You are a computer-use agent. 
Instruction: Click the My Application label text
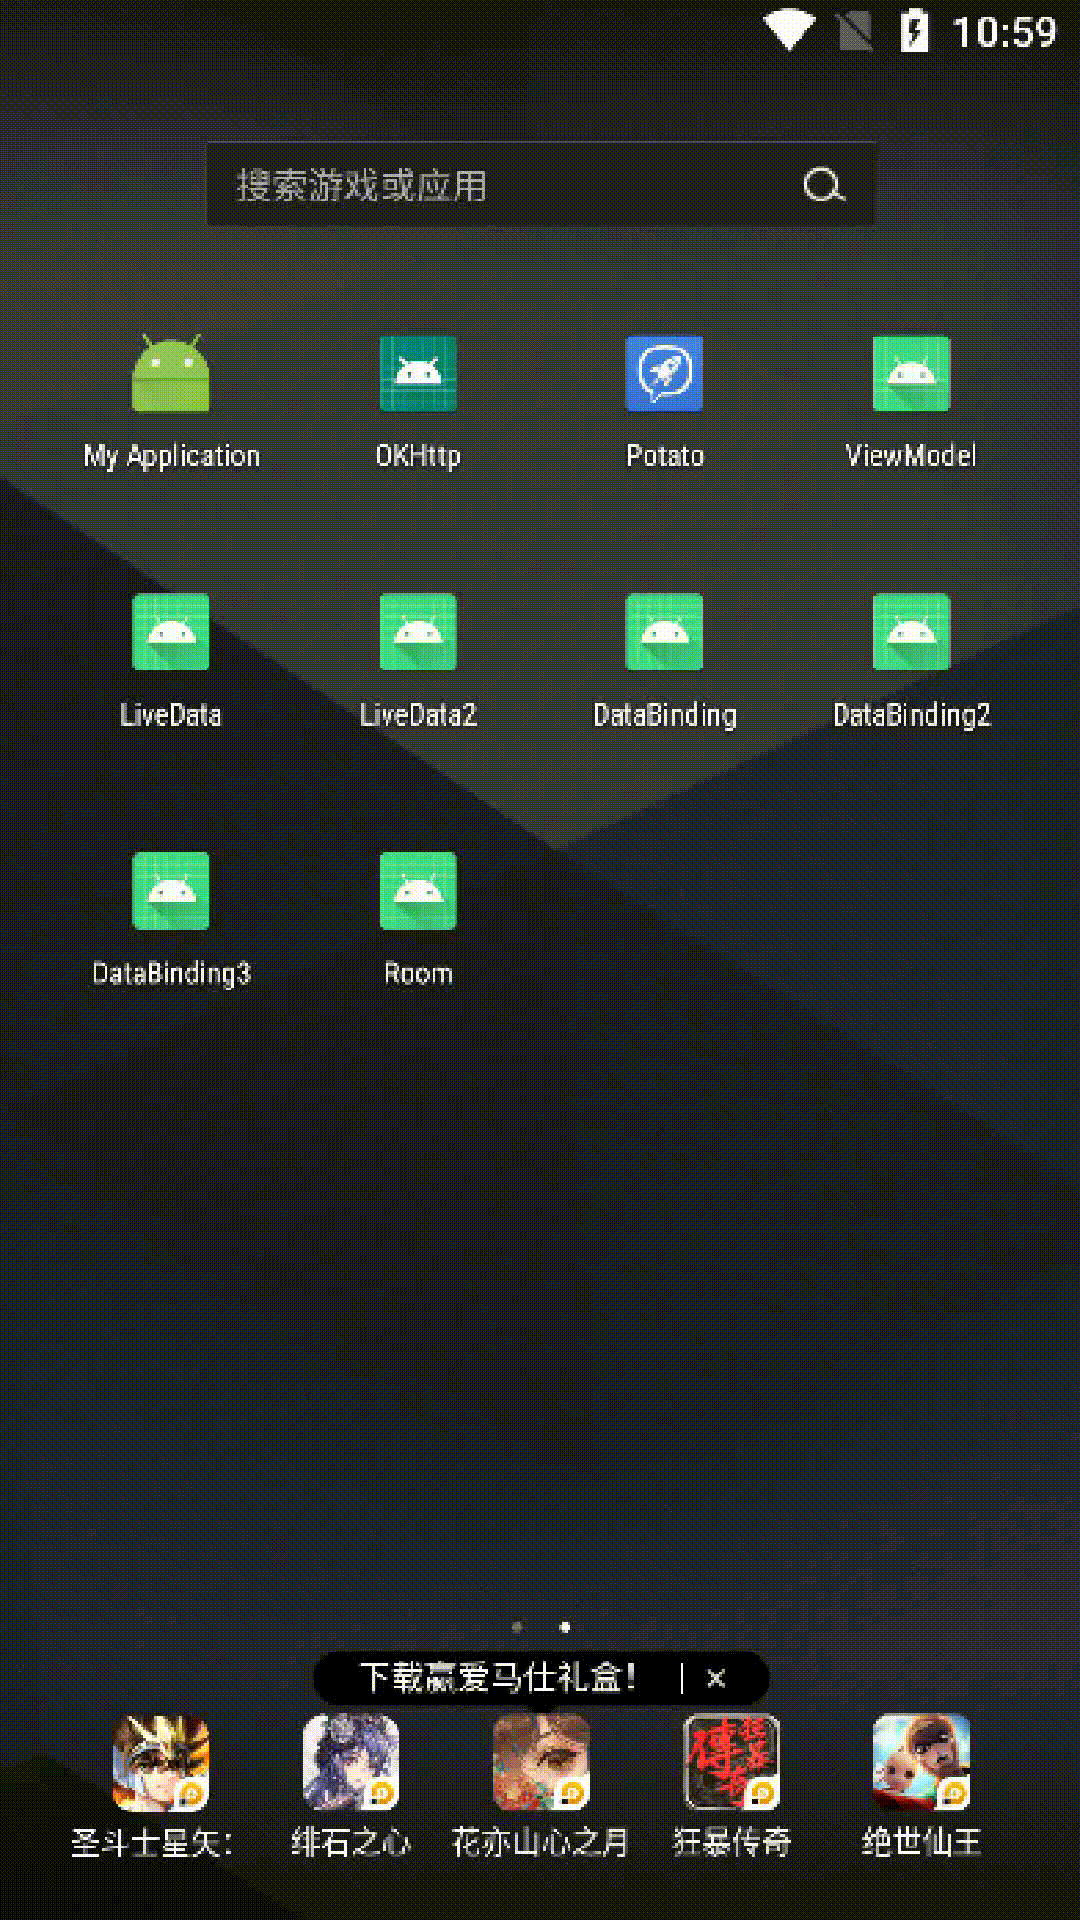coord(171,457)
